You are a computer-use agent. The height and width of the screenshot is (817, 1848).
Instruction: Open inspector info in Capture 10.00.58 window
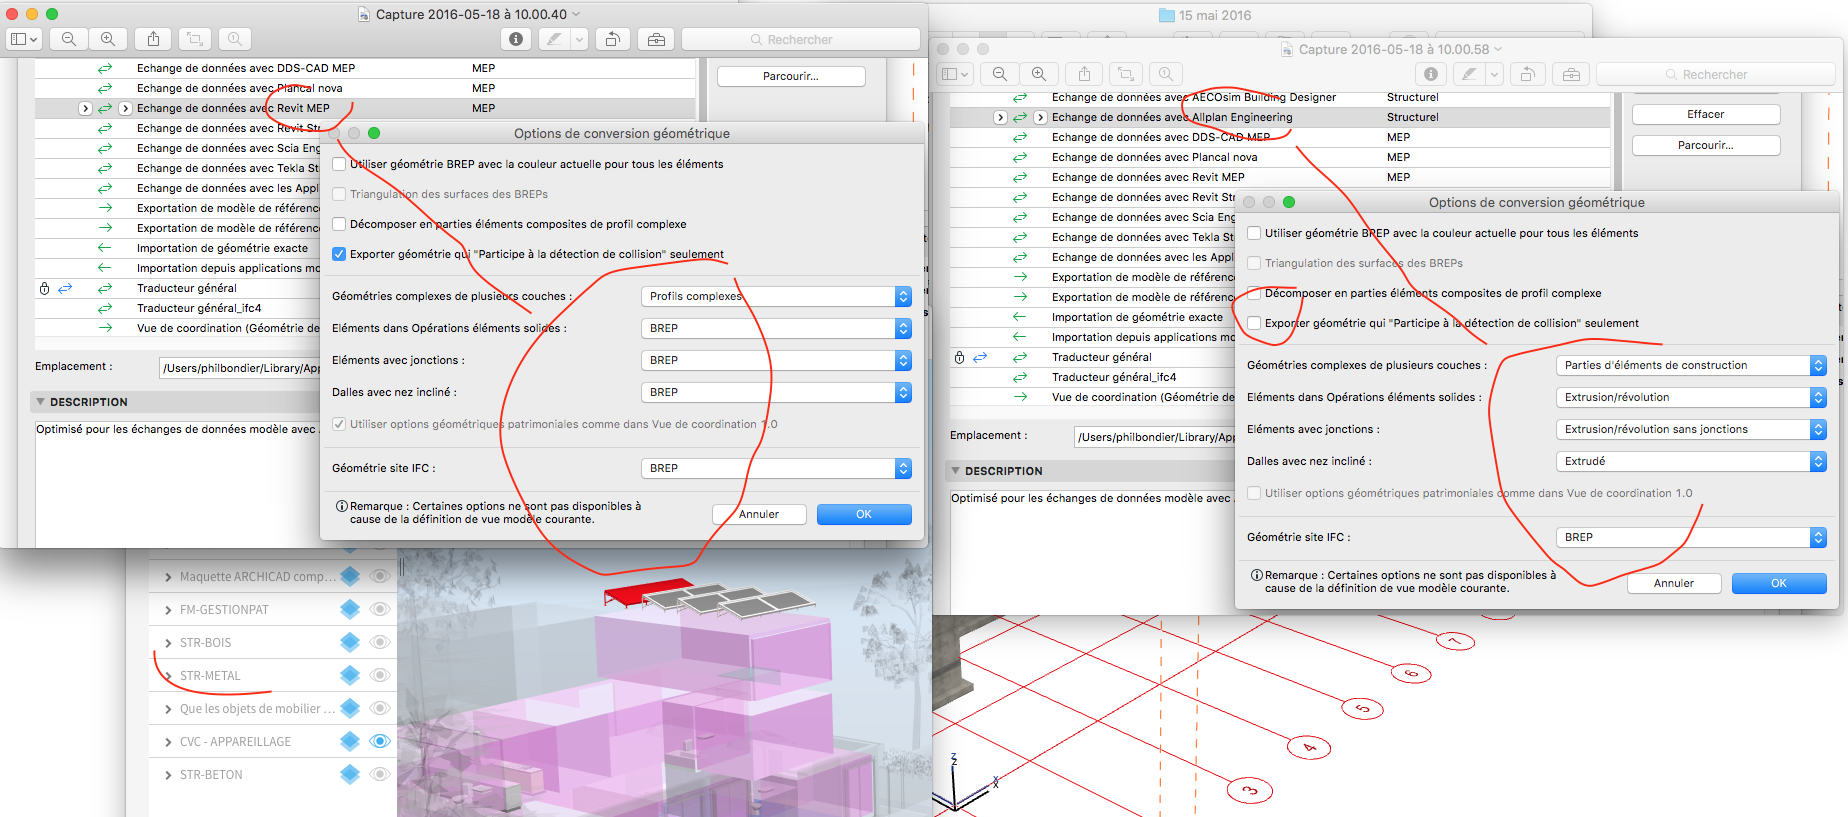tap(1431, 74)
